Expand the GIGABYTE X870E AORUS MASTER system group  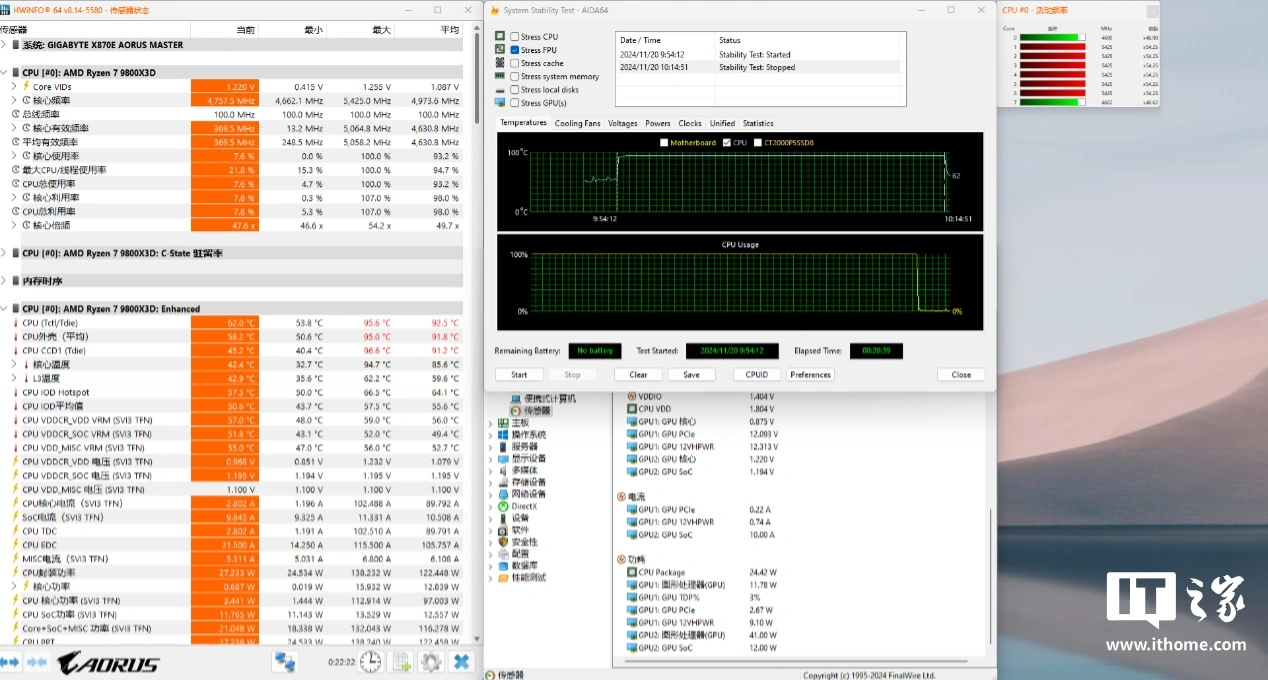point(5,45)
